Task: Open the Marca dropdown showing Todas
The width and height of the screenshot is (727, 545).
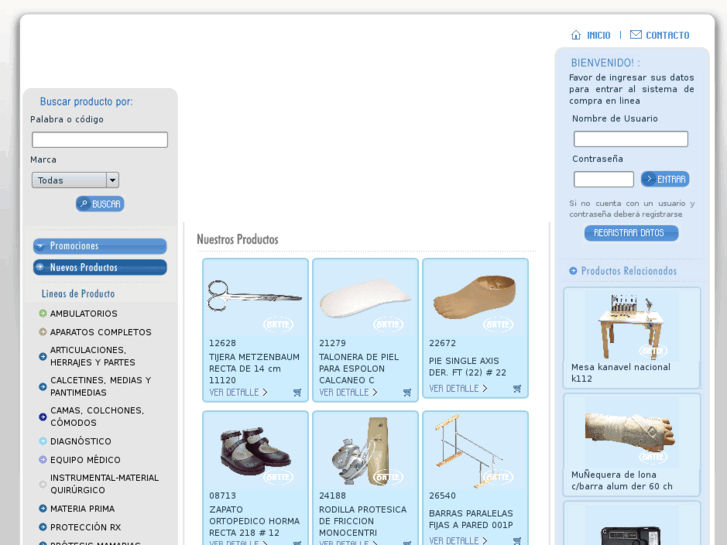Action: pos(75,180)
